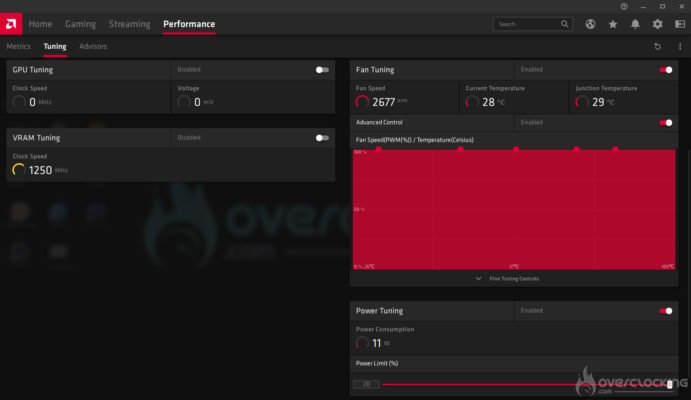Open the Gaming tab
The height and width of the screenshot is (400, 691).
coord(80,24)
